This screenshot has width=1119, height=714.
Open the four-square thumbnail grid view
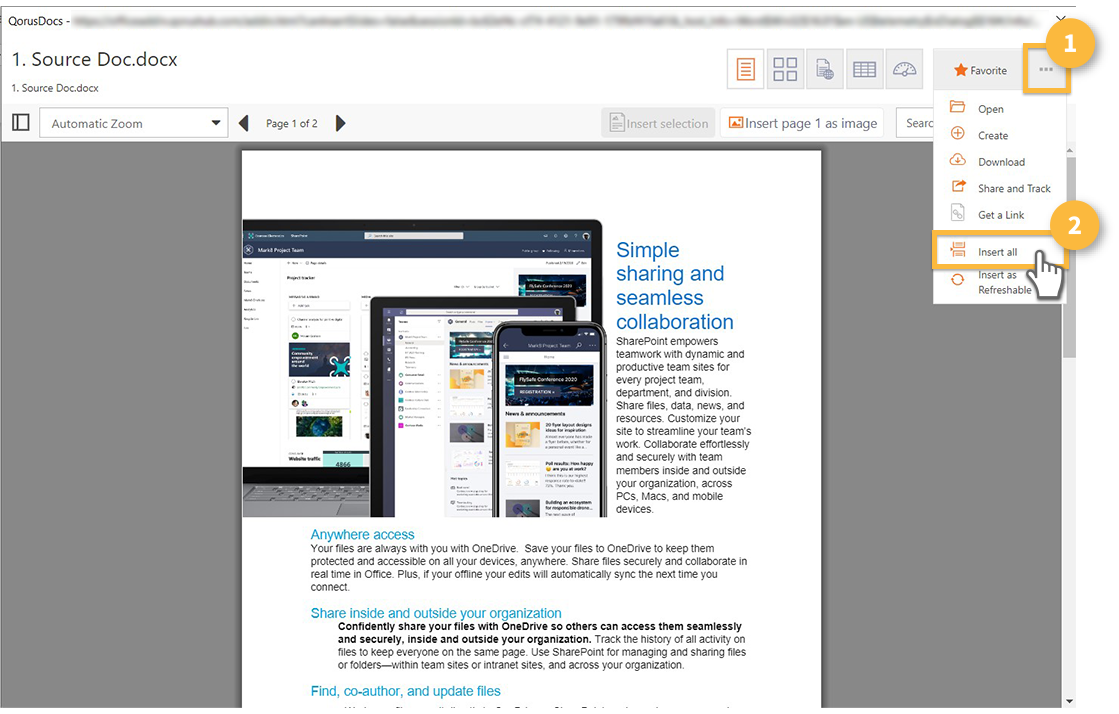tap(785, 69)
